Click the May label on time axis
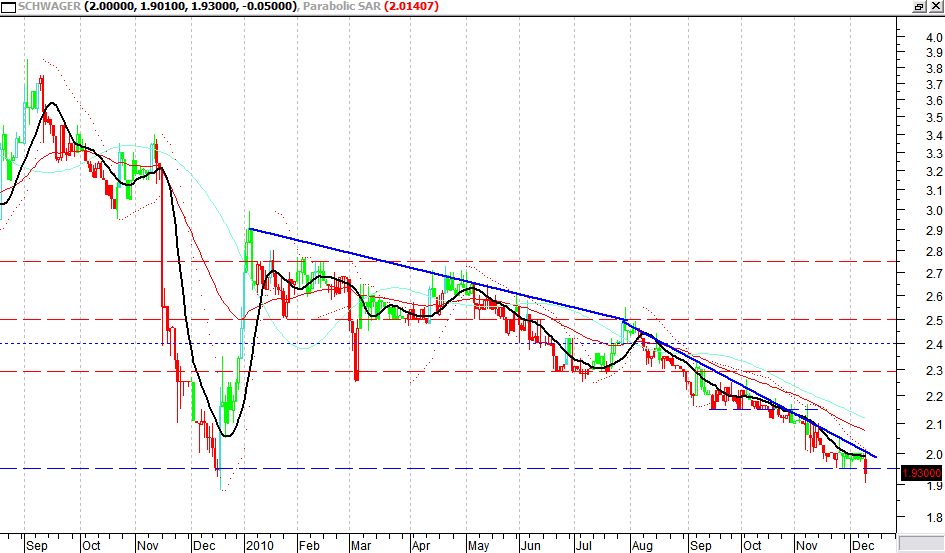Image resolution: width=945 pixels, height=553 pixels. [x=479, y=545]
